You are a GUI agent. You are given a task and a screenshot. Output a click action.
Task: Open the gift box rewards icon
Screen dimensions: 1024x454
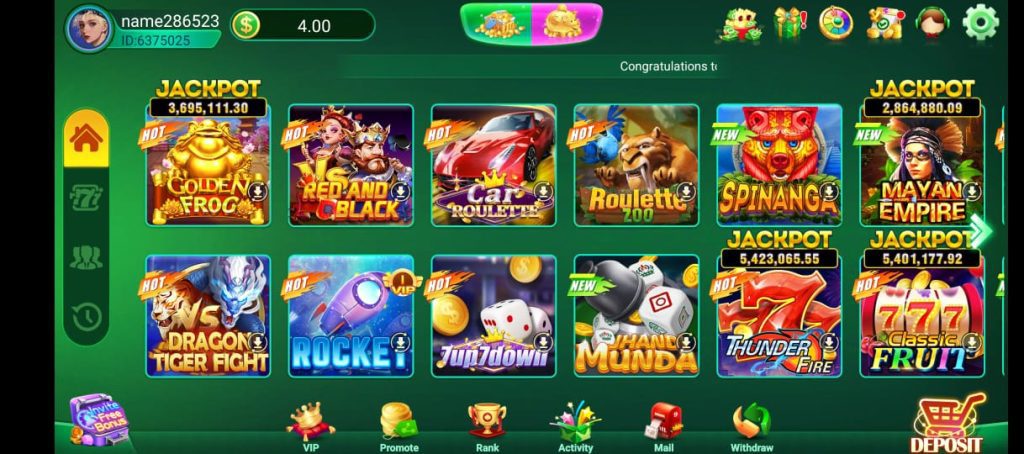789,23
